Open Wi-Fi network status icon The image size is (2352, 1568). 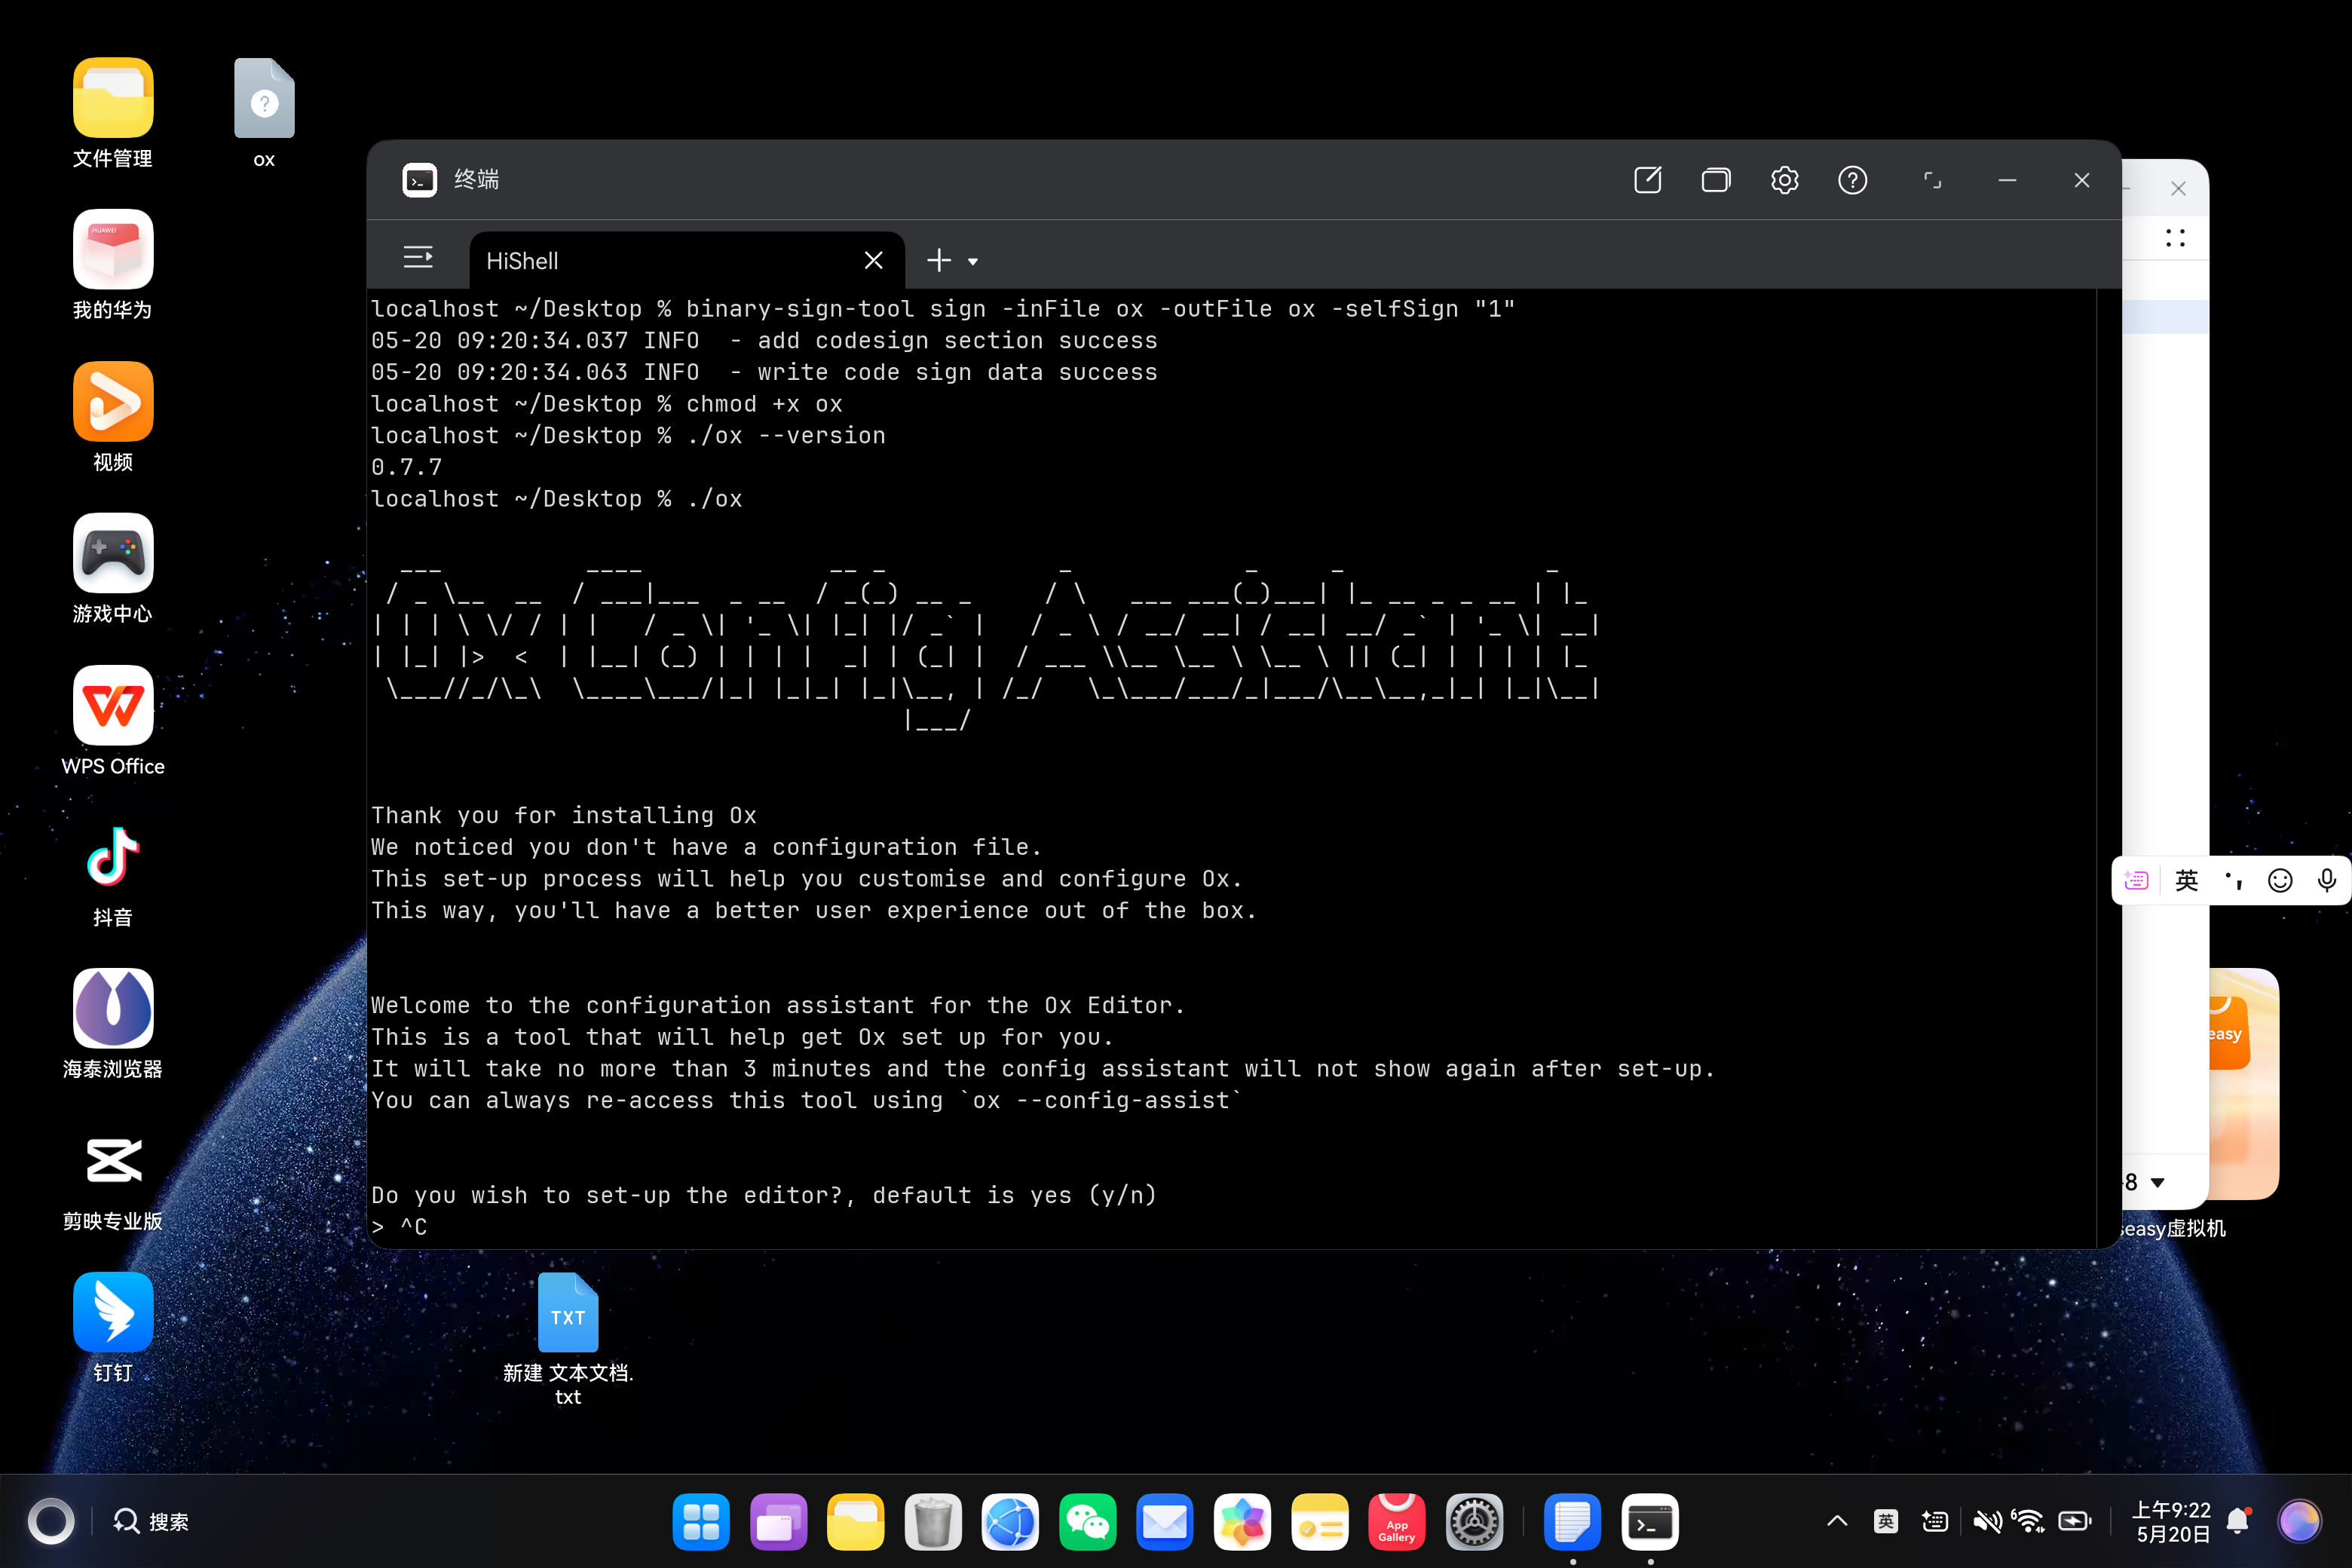(2029, 1521)
